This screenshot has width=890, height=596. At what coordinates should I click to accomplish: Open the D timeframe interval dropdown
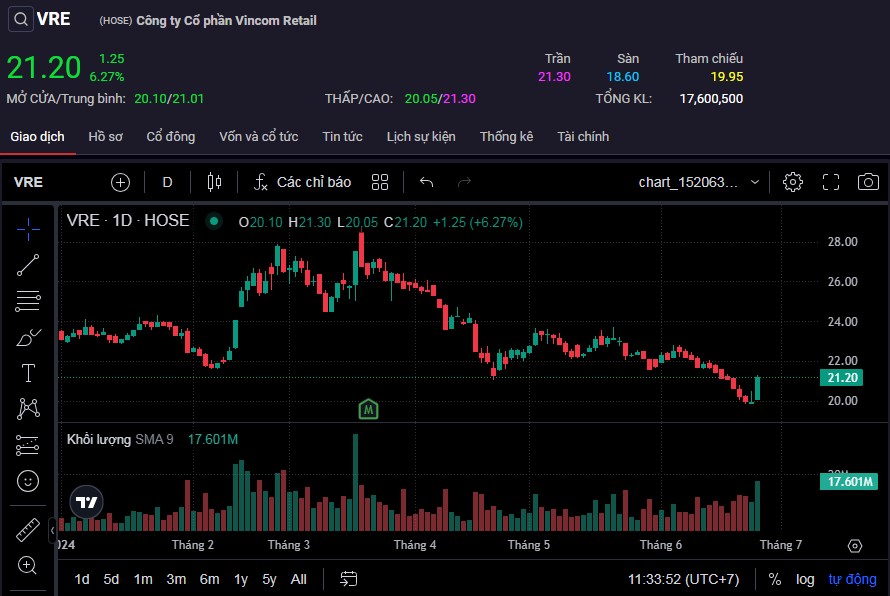pos(167,182)
